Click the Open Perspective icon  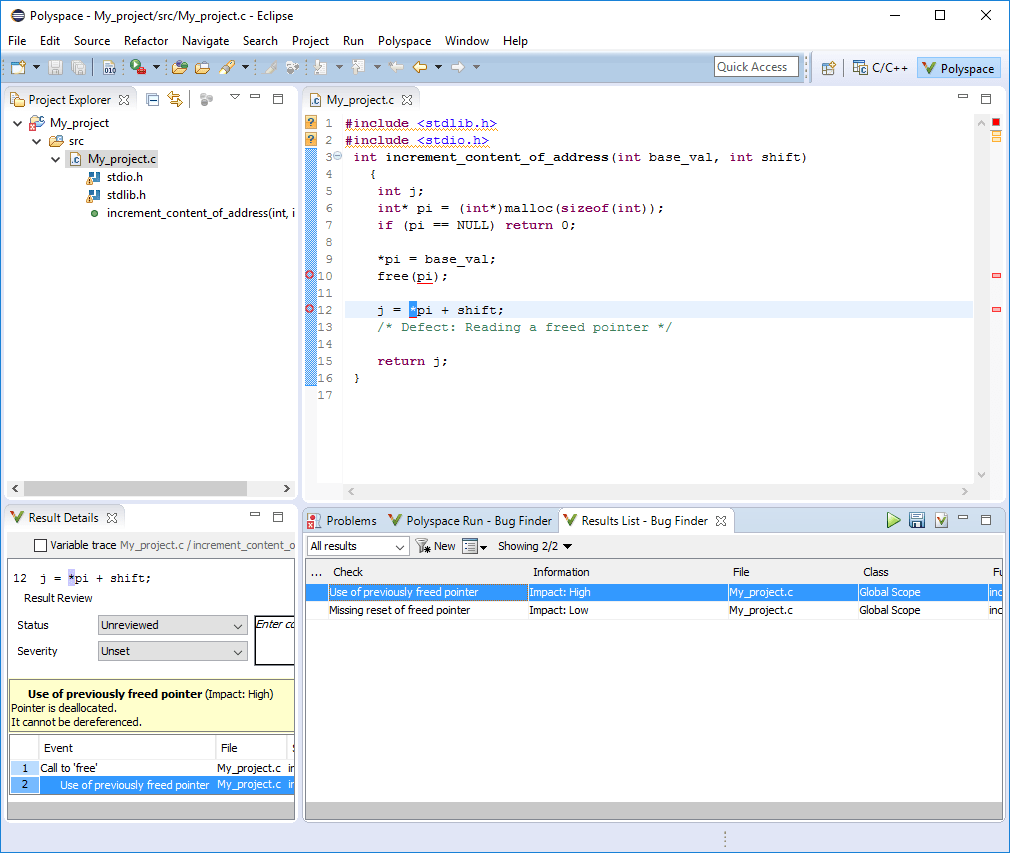[x=828, y=68]
